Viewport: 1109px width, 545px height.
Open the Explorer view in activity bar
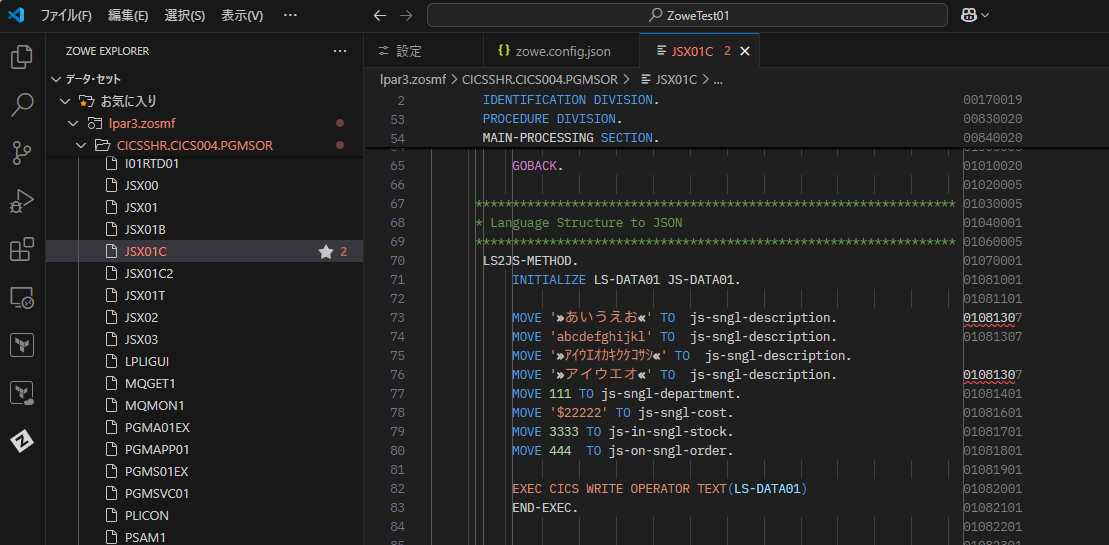pos(22,58)
